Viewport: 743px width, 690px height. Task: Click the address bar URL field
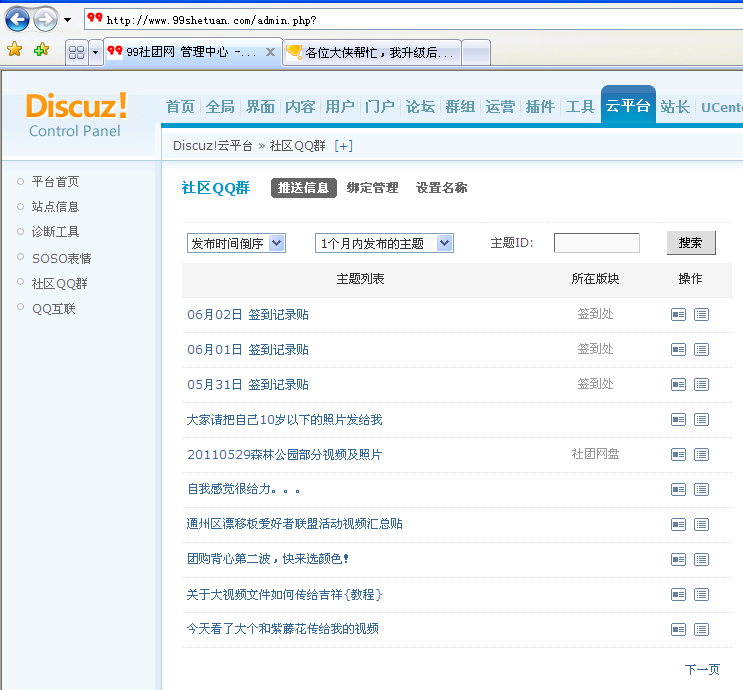[x=412, y=20]
